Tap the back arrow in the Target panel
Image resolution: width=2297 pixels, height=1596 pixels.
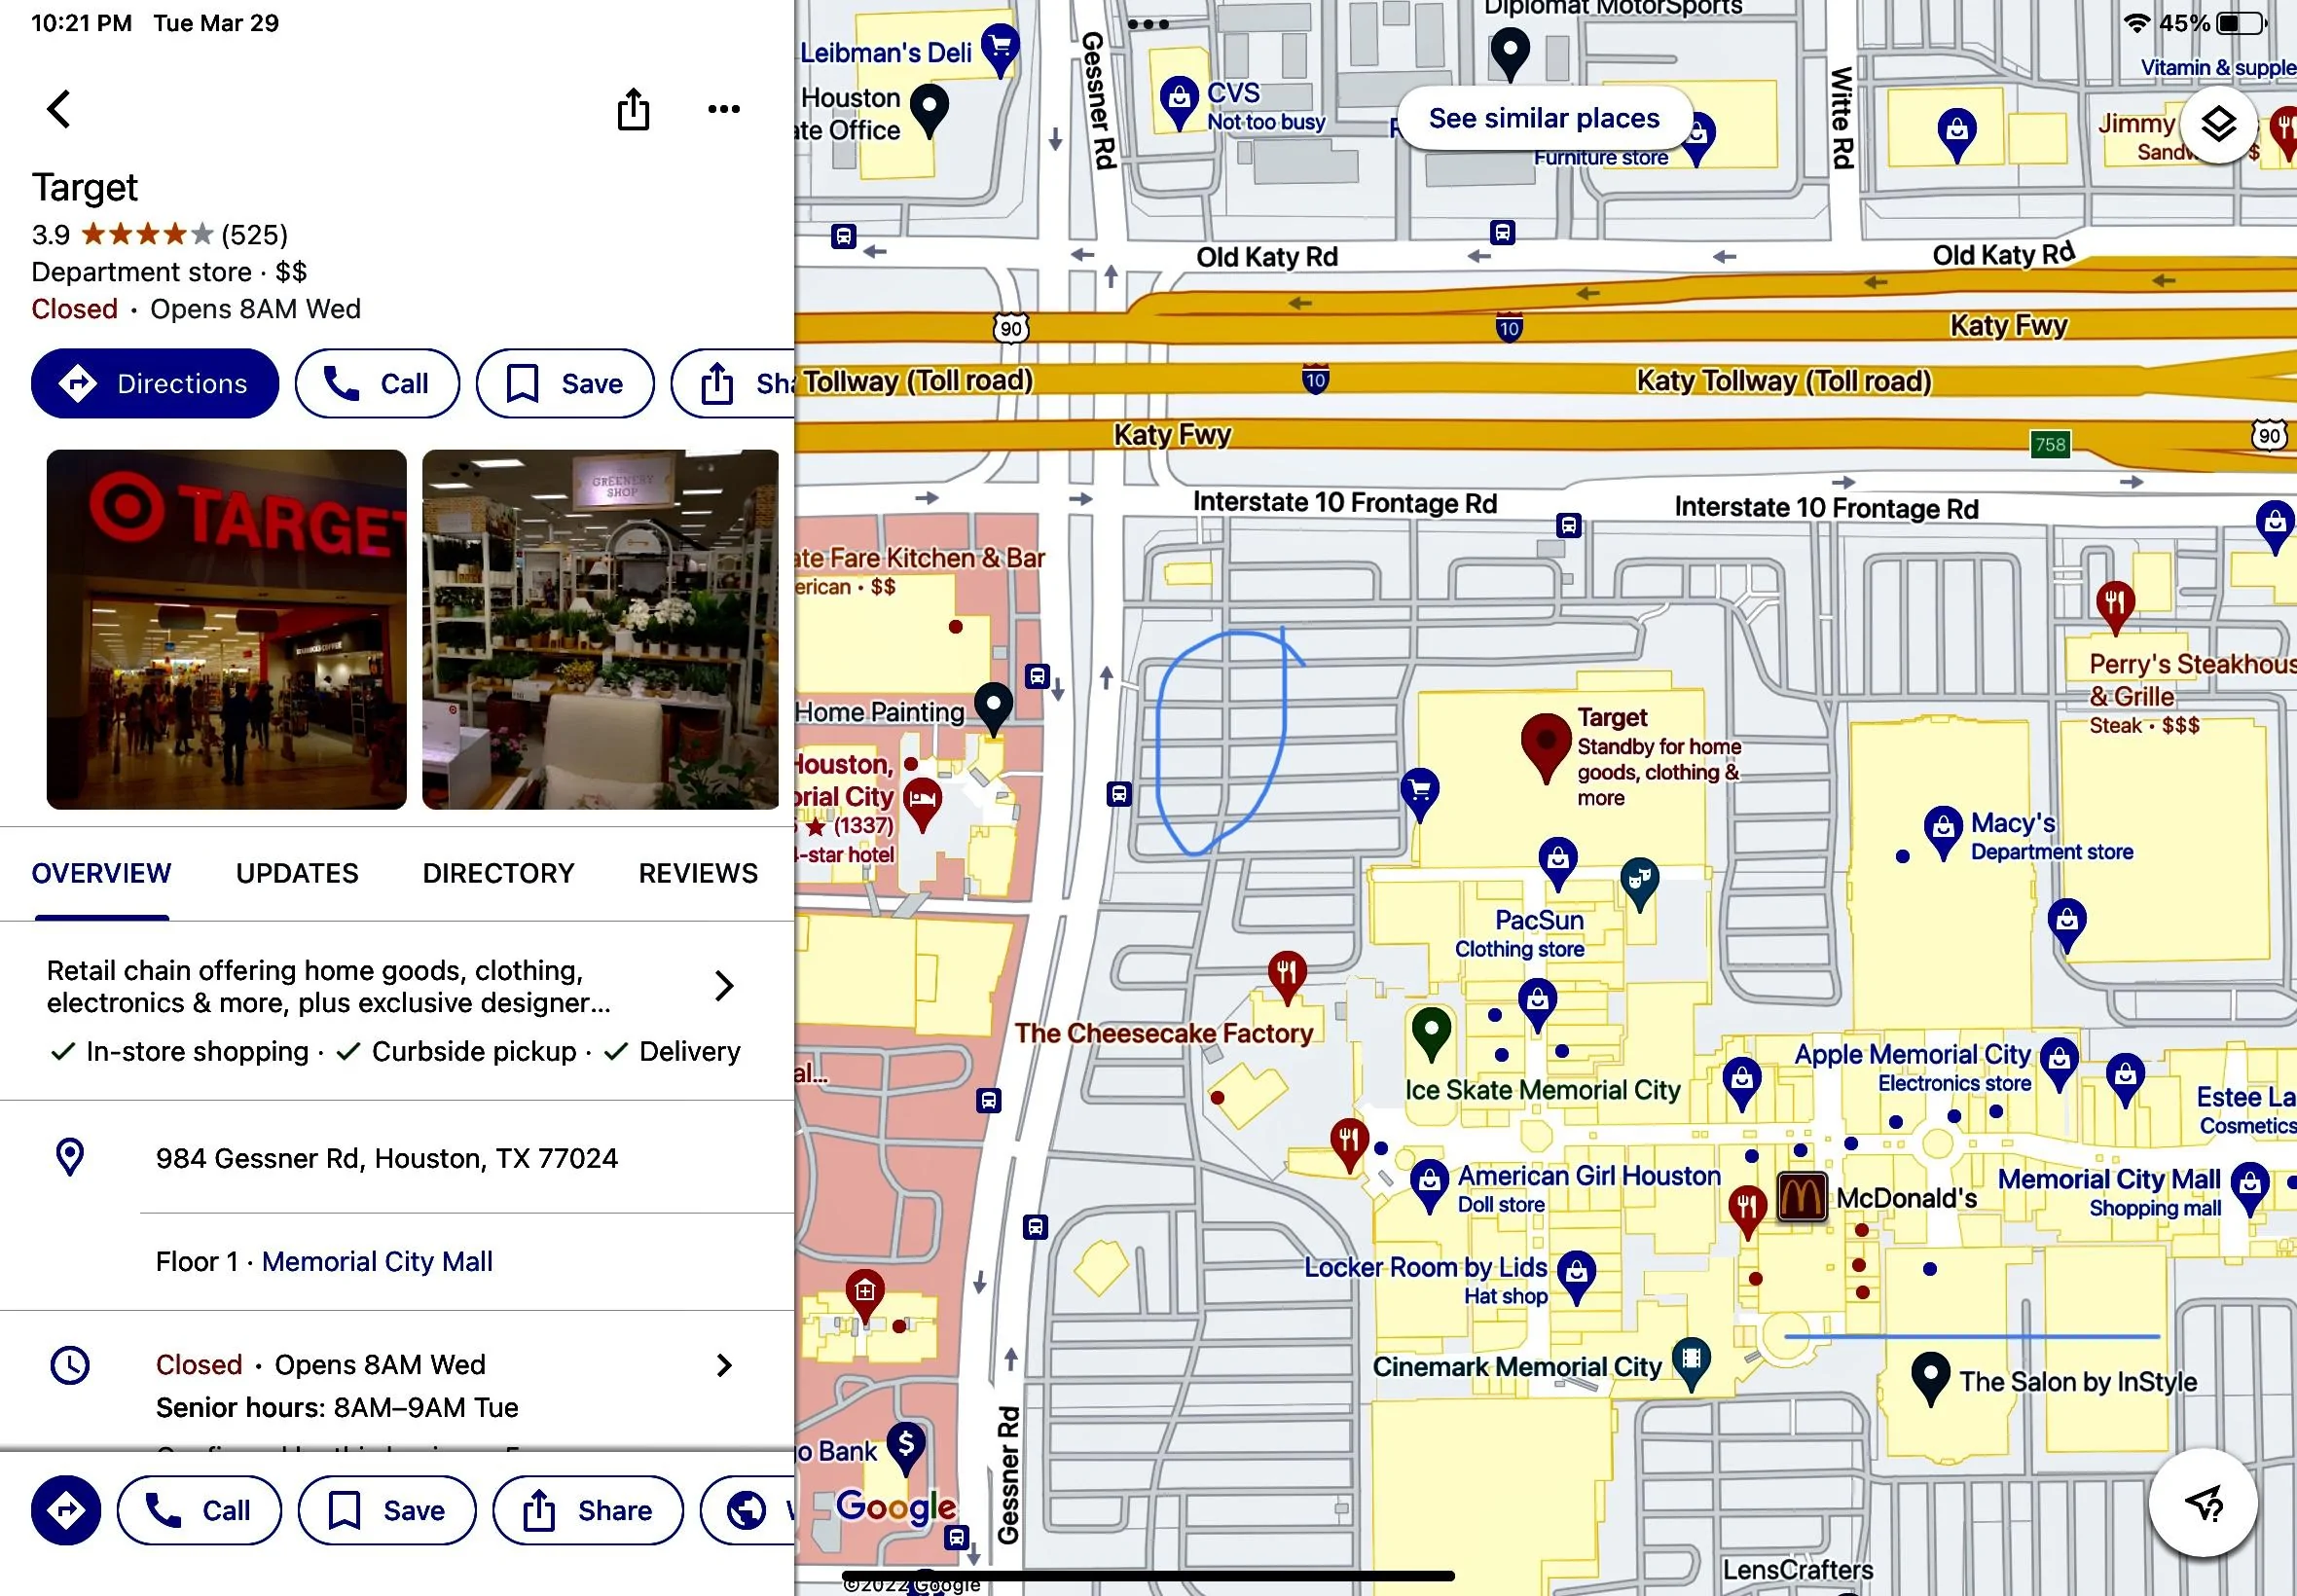pos(59,109)
